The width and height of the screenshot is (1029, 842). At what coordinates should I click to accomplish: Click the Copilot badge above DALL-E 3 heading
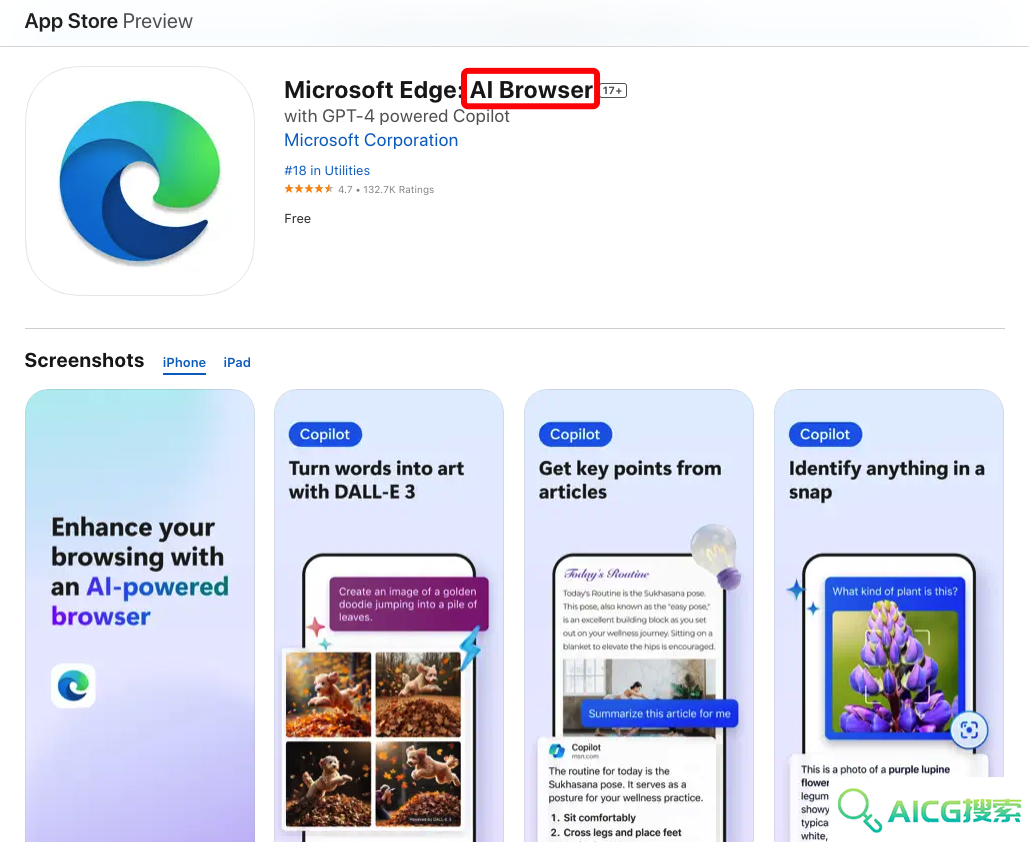click(x=325, y=434)
